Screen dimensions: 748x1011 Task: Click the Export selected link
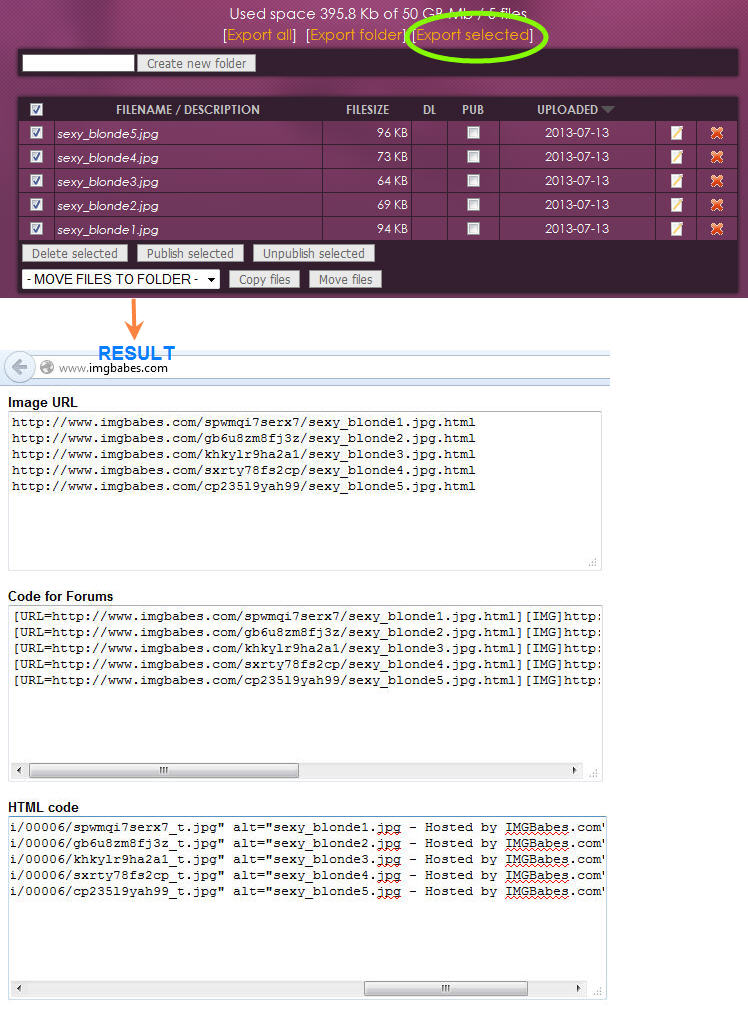point(473,35)
